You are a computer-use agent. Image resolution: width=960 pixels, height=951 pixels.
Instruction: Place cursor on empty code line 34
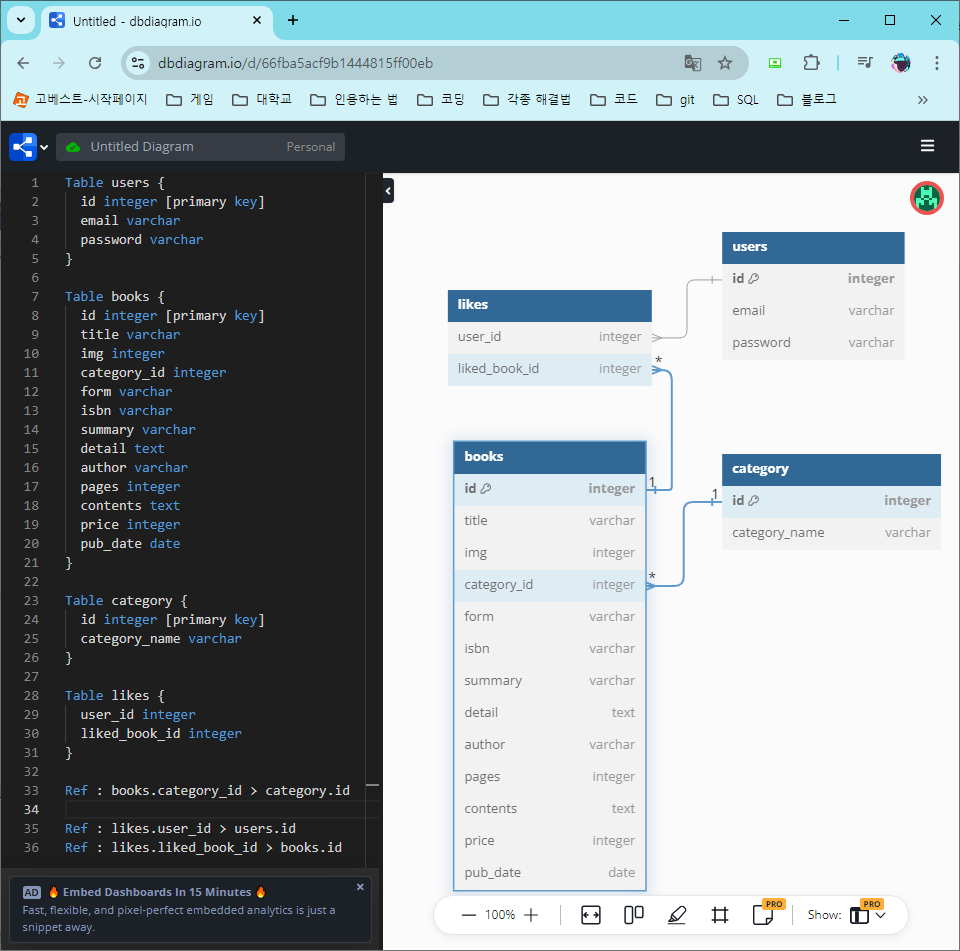214,810
